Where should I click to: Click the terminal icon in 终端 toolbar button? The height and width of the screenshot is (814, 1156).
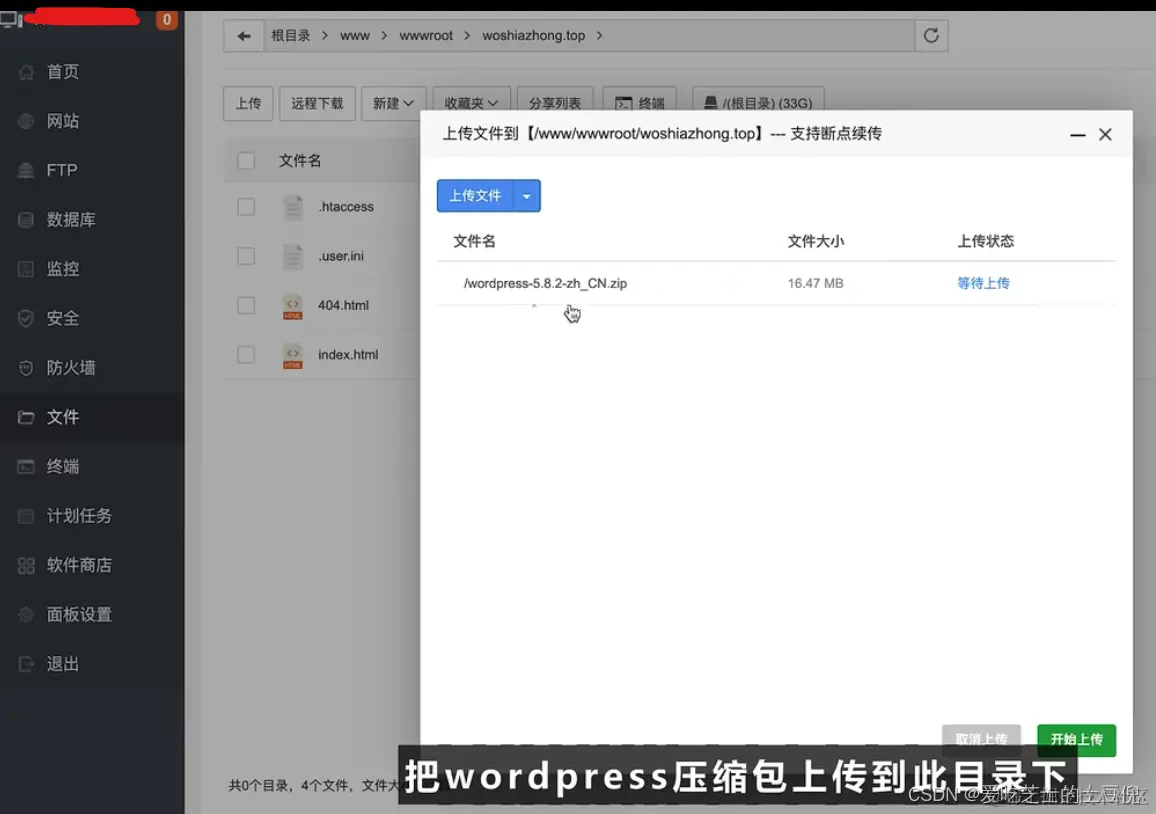[x=624, y=103]
